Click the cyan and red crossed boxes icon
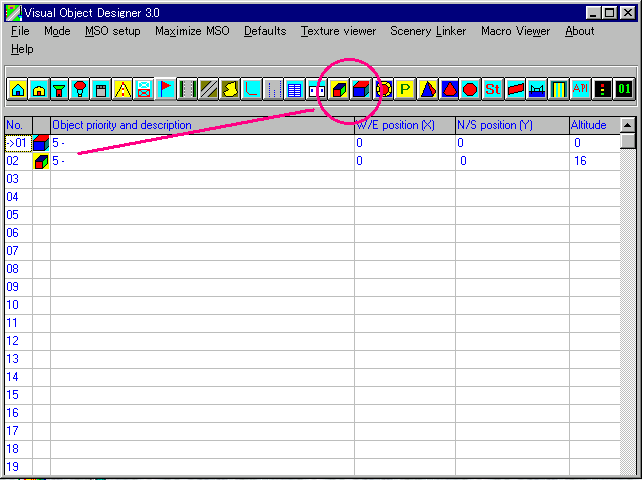Screen dimensions: 642x480 click(144, 89)
